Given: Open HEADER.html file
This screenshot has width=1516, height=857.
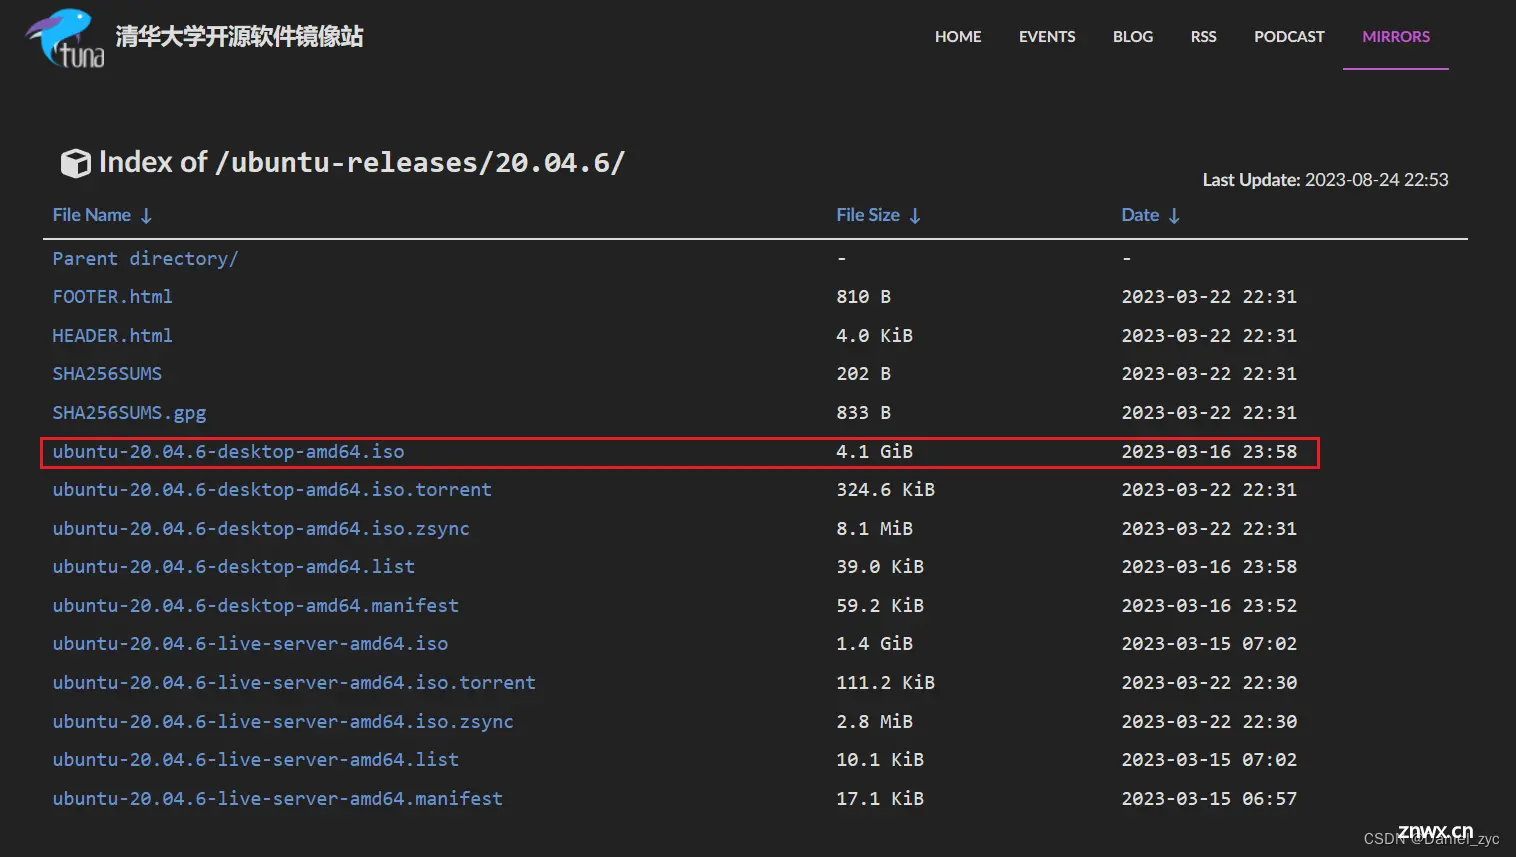Looking at the screenshot, I should [x=112, y=336].
